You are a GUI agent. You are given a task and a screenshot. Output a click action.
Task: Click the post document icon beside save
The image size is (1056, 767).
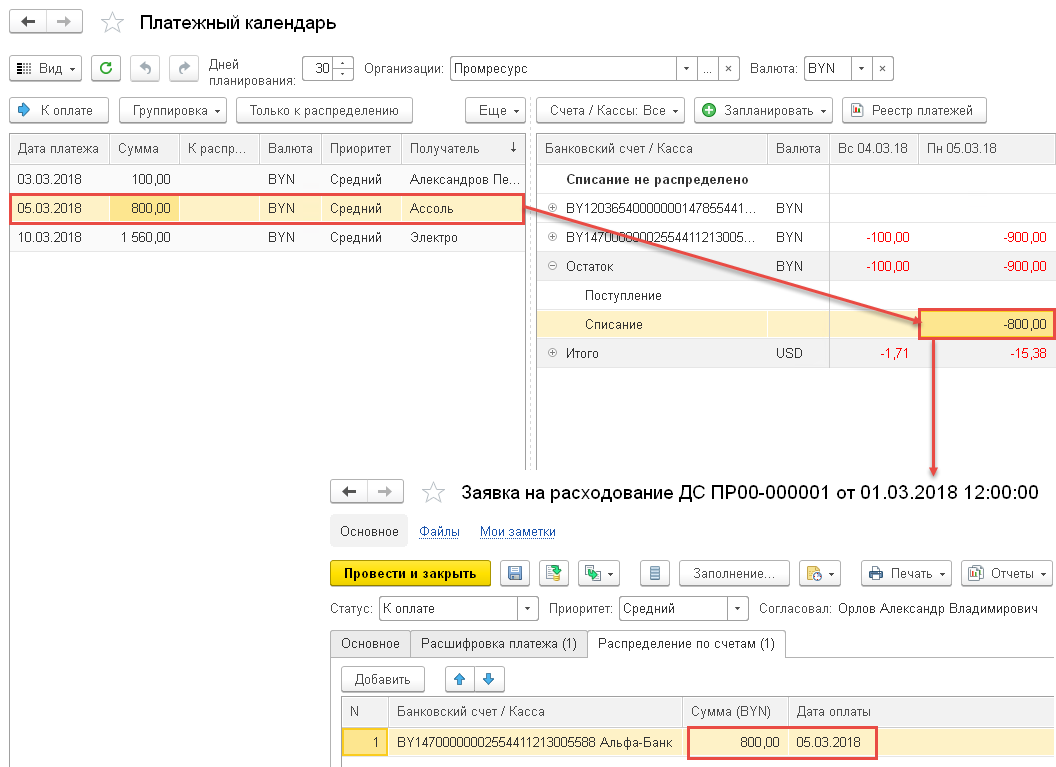tap(553, 573)
